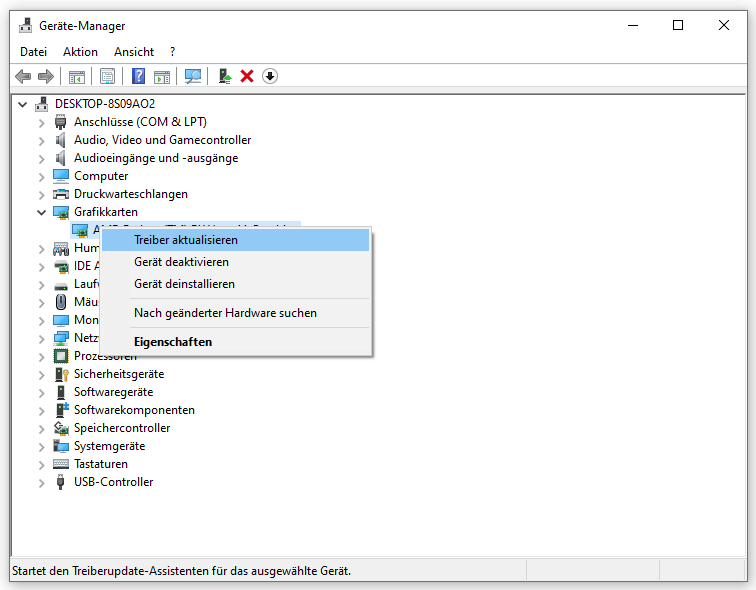Click the Systemgeräte folder icon

pos(61,446)
